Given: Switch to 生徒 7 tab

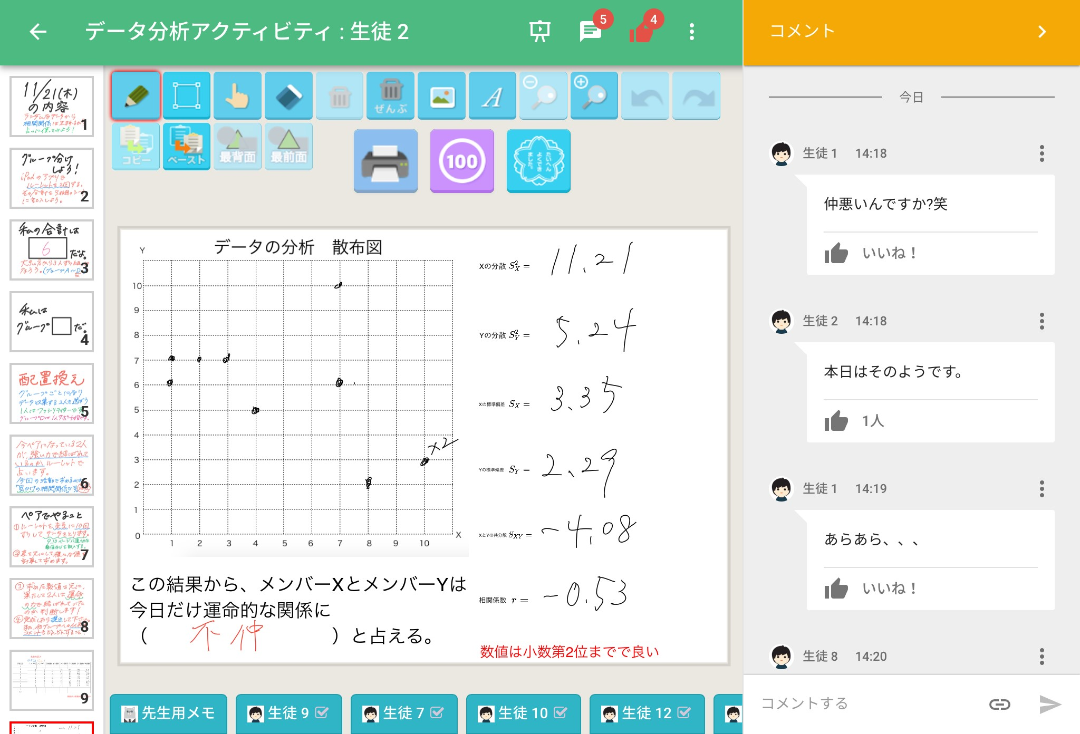Looking at the screenshot, I should coord(404,713).
